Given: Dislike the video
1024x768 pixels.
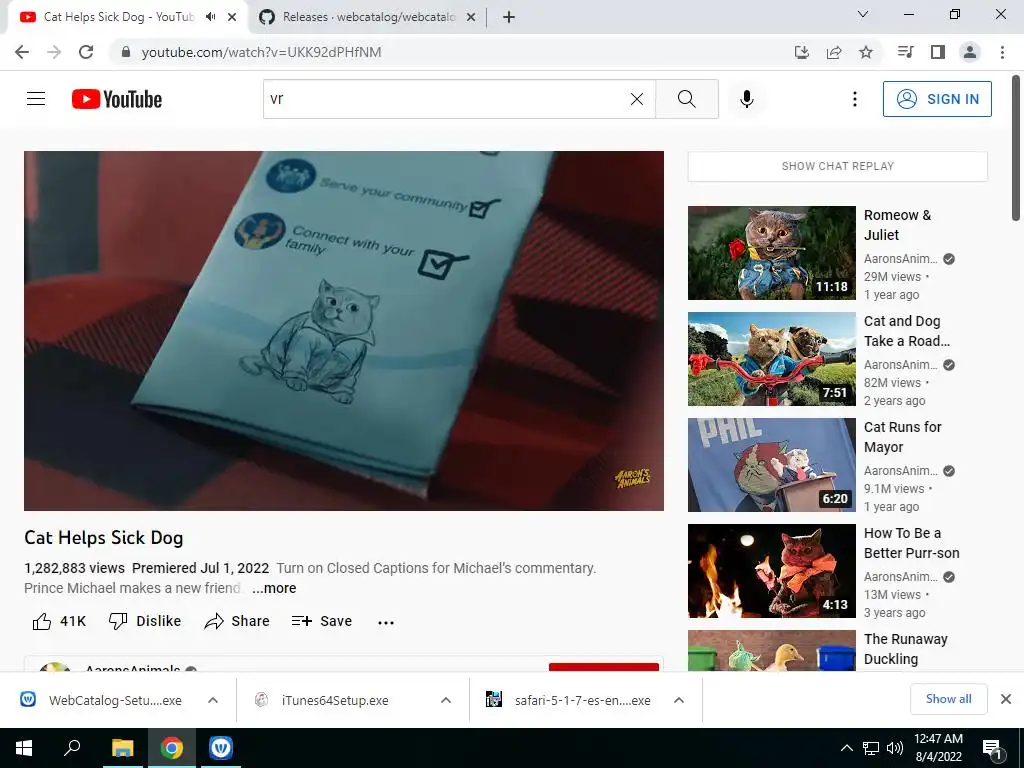Looking at the screenshot, I should 145,621.
